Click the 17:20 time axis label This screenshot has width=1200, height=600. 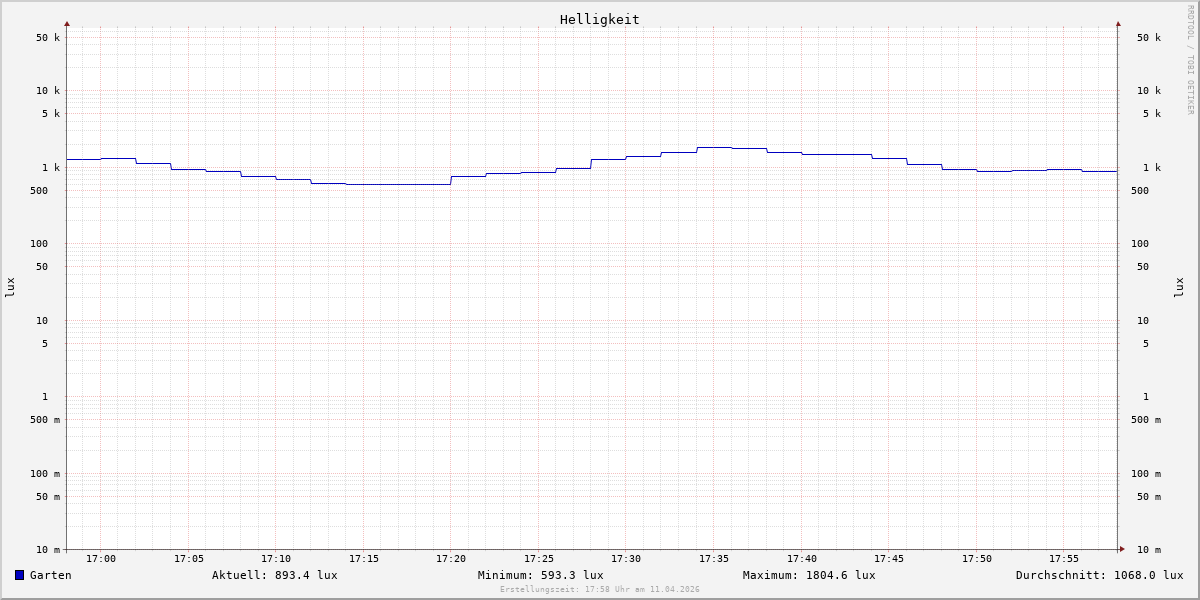click(451, 559)
